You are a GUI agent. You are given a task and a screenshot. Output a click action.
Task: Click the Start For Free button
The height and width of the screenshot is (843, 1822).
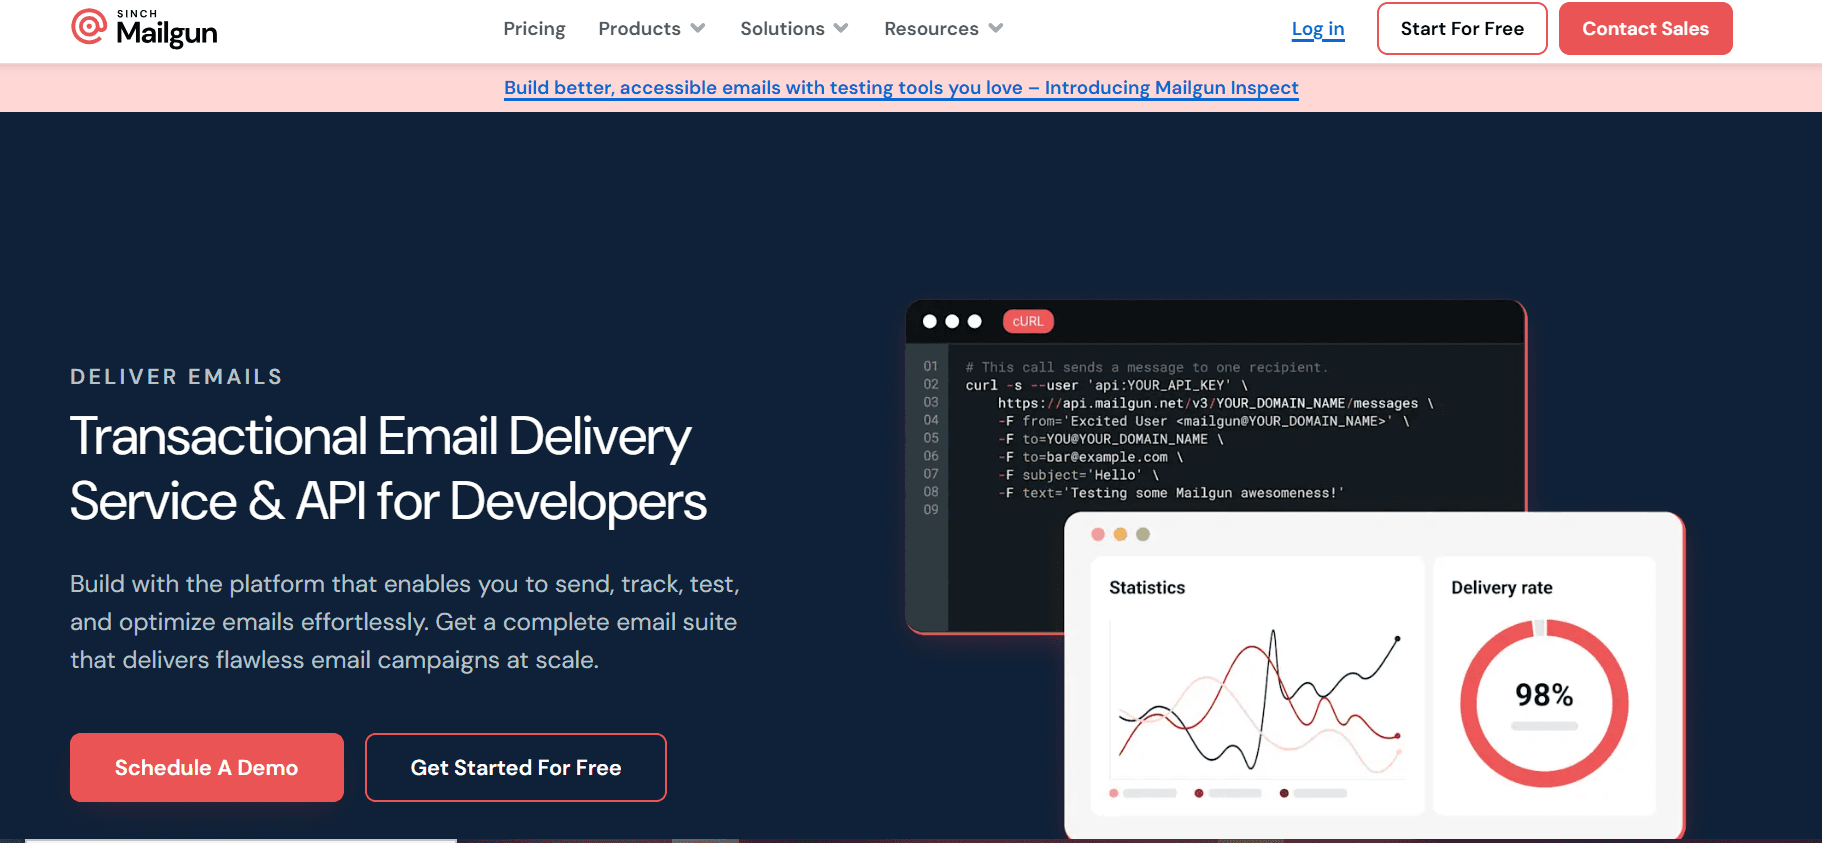click(x=1462, y=29)
